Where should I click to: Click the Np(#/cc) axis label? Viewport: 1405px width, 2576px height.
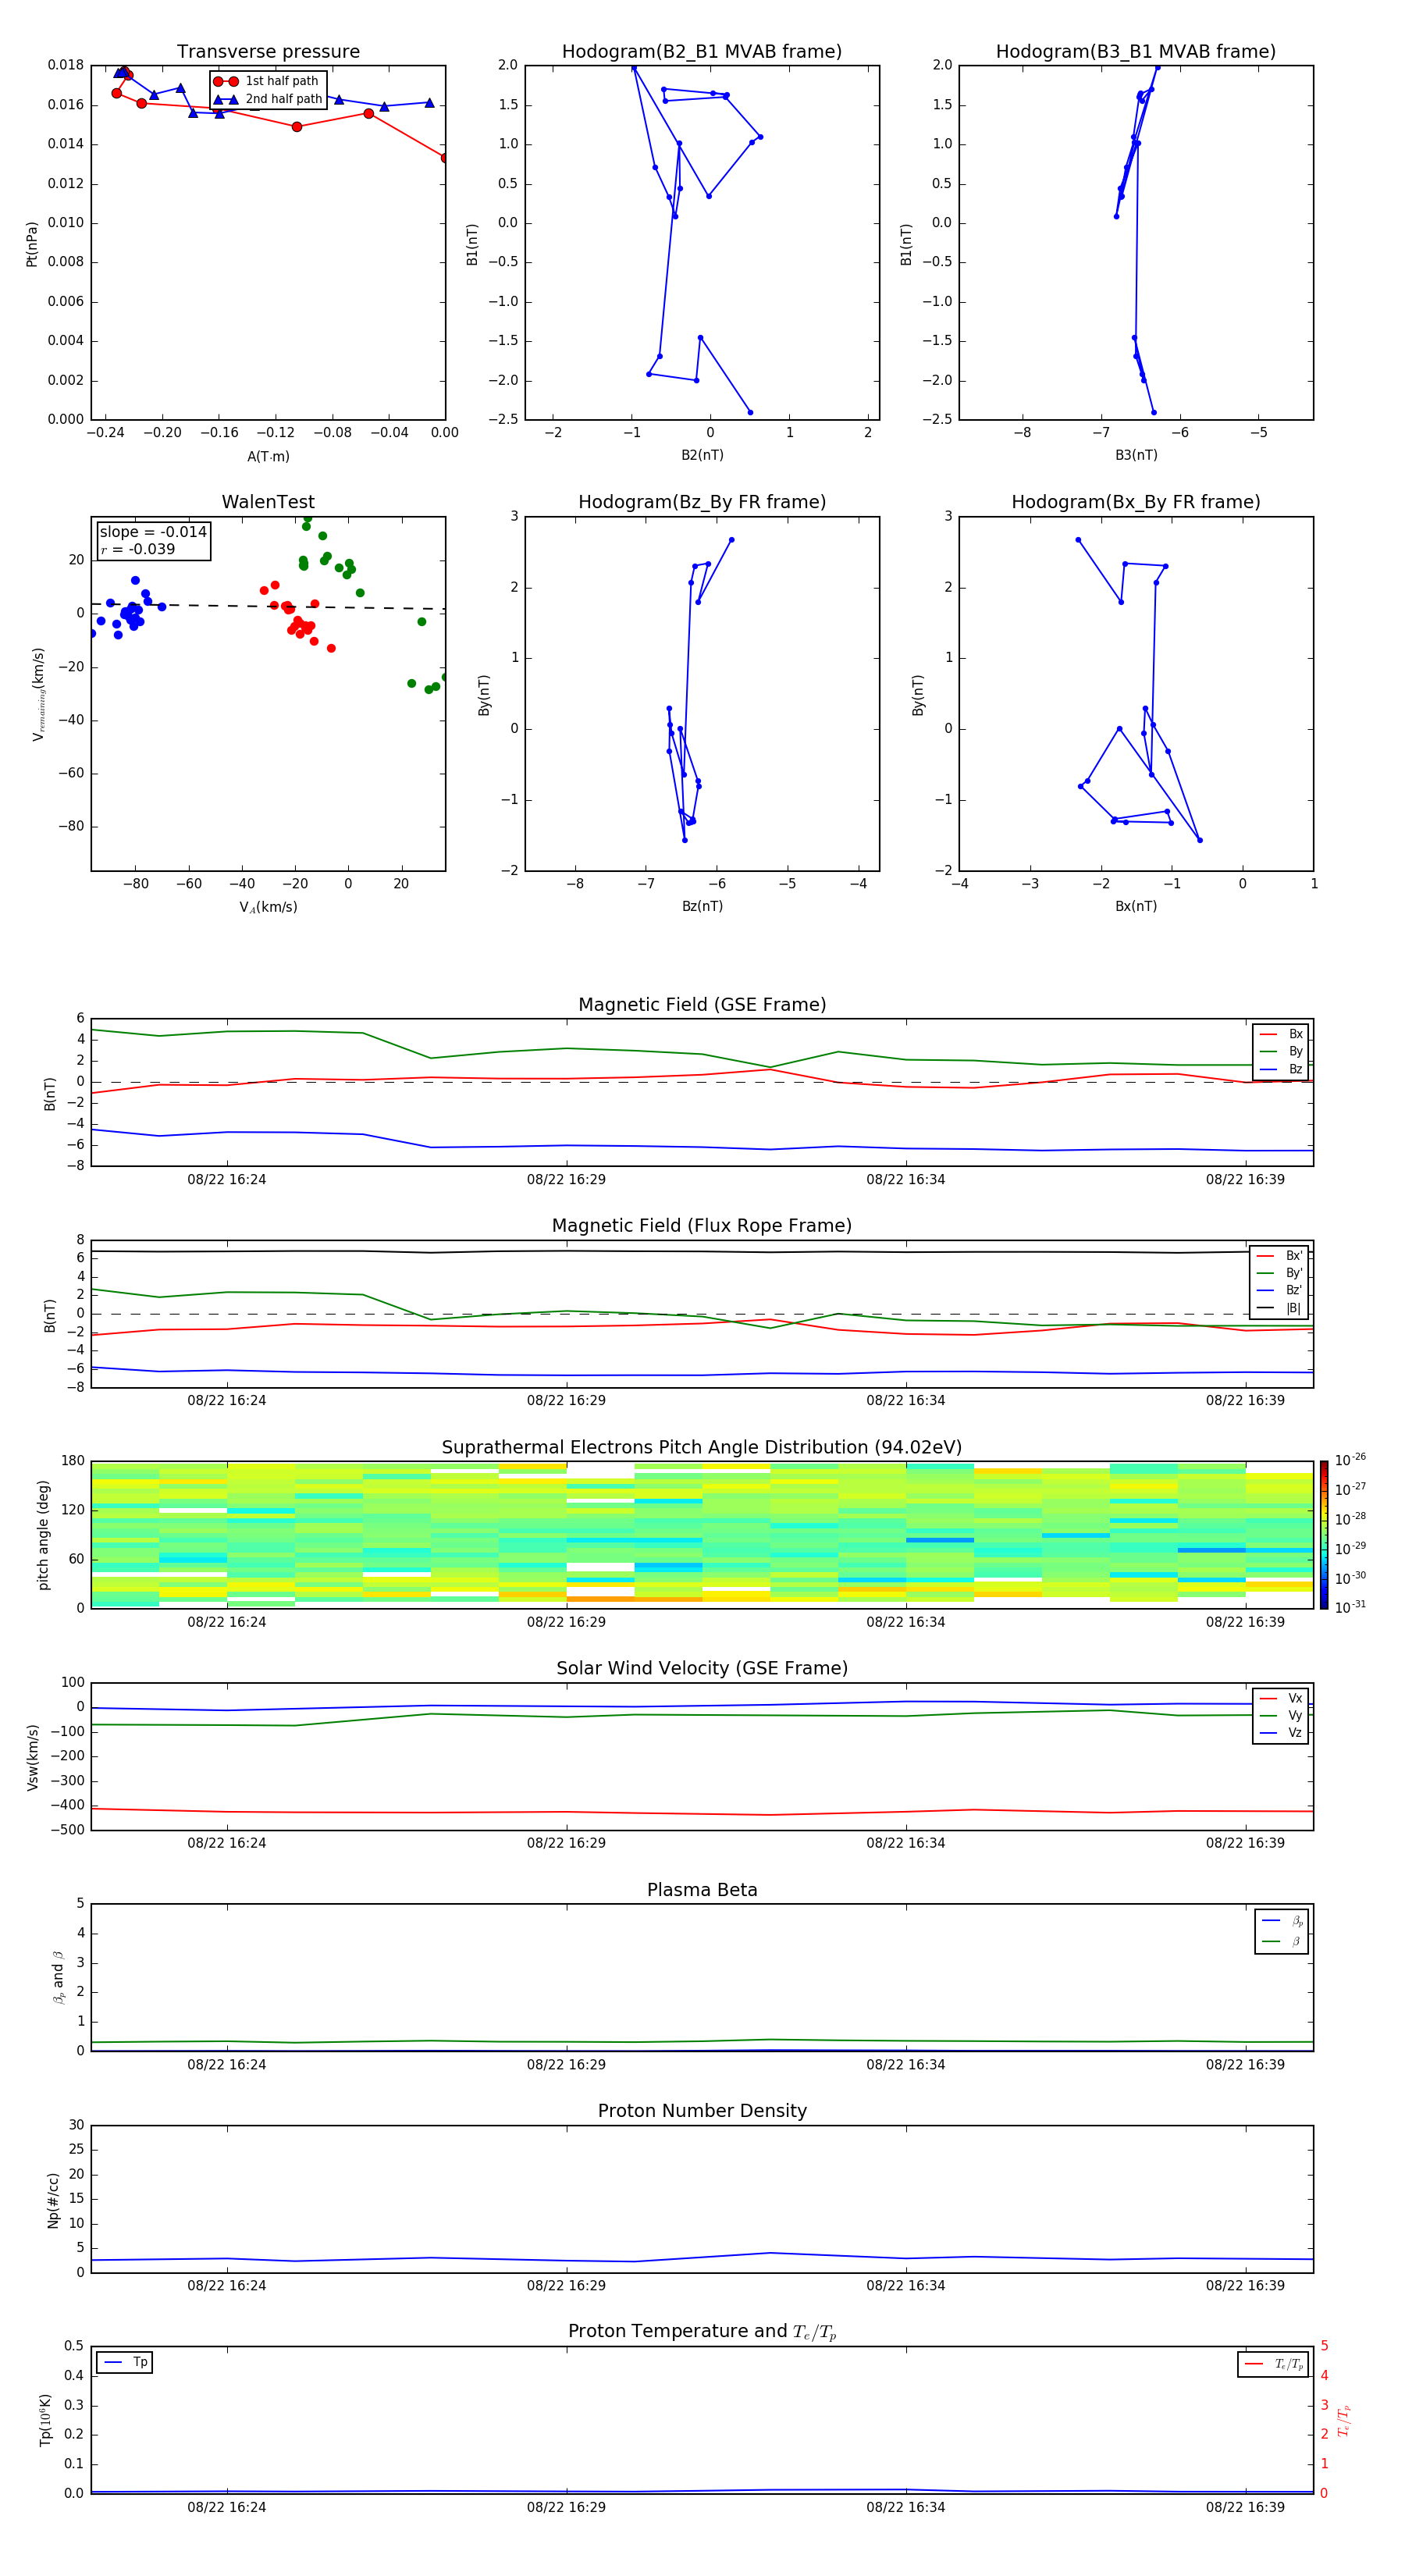pyautogui.click(x=53, y=2200)
